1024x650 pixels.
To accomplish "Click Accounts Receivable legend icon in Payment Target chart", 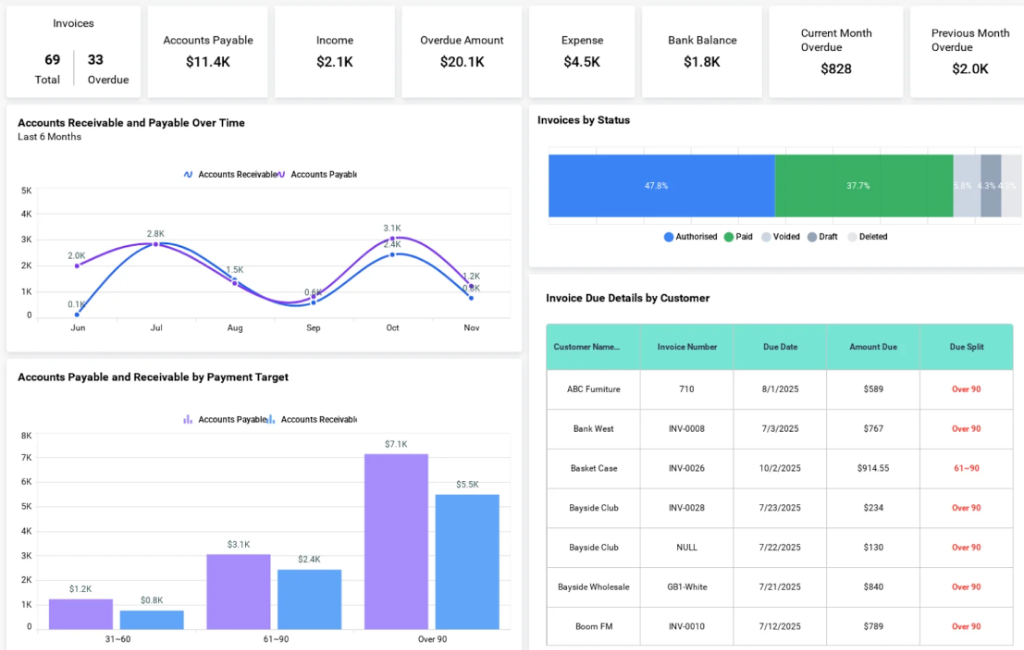I will click(x=271, y=419).
